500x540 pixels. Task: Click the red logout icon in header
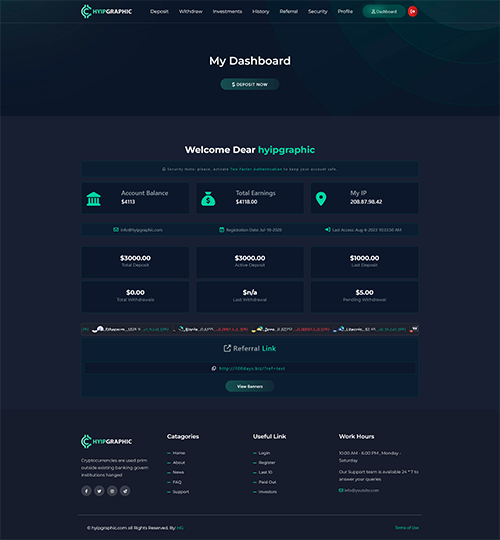pos(413,11)
